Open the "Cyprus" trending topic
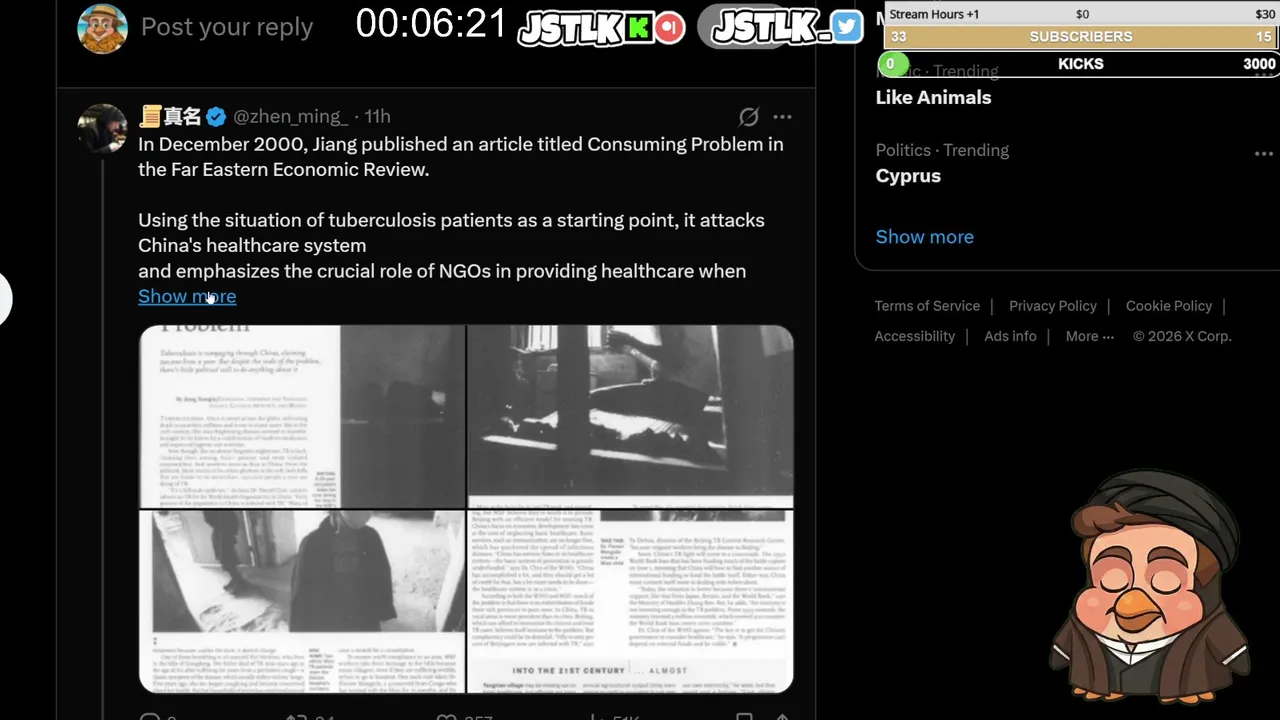1280x720 pixels. pos(908,175)
